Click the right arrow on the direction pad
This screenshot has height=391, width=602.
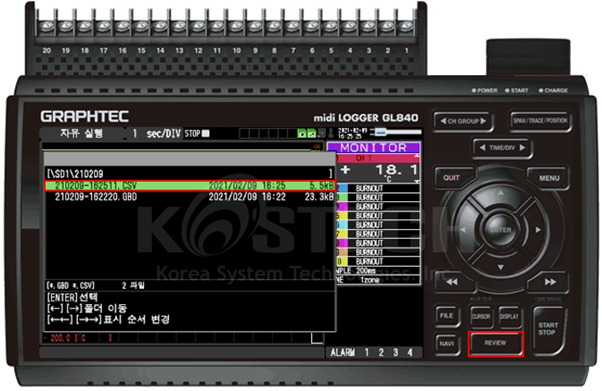click(x=538, y=230)
